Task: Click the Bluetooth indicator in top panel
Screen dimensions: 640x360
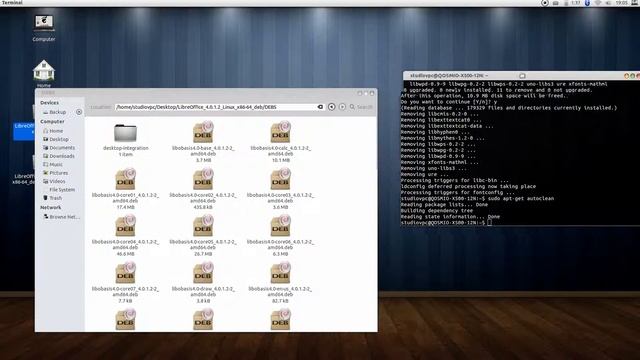Action: pyautogui.click(x=587, y=3)
